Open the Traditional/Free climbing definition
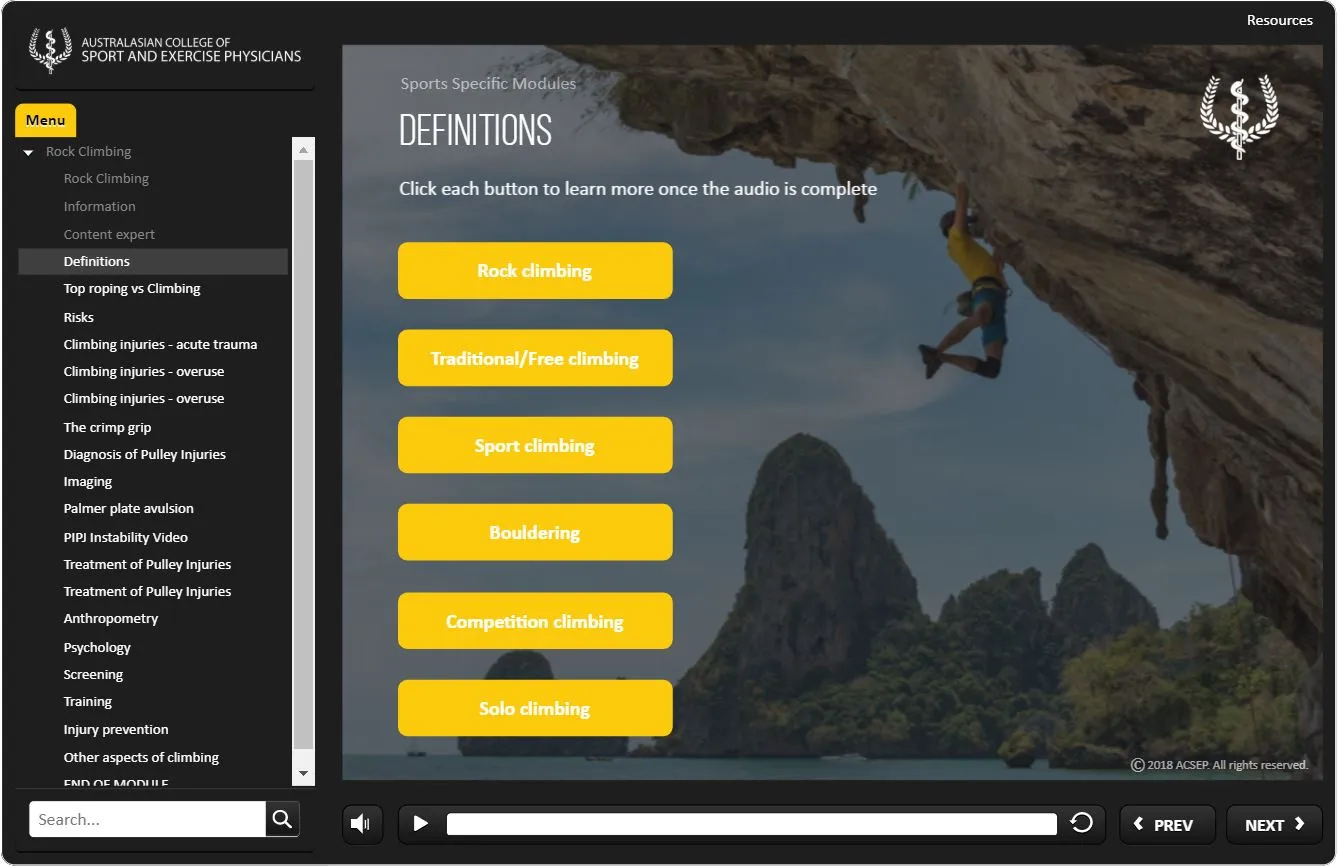1338x866 pixels. [x=535, y=358]
